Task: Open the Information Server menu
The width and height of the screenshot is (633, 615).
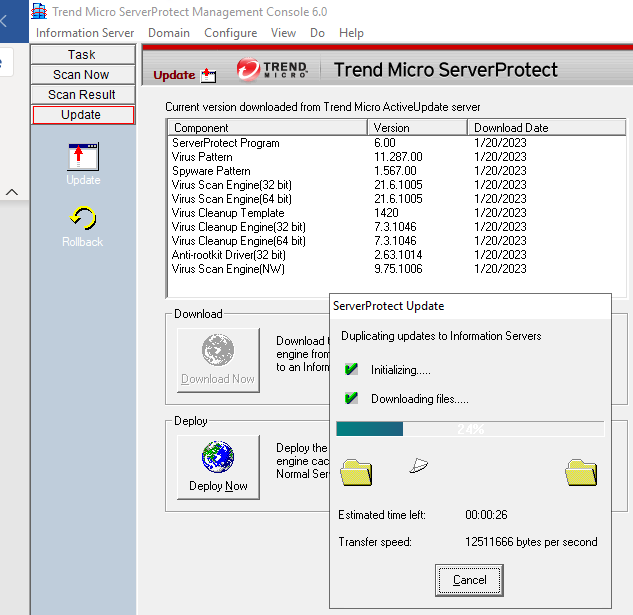Action: pos(85,33)
